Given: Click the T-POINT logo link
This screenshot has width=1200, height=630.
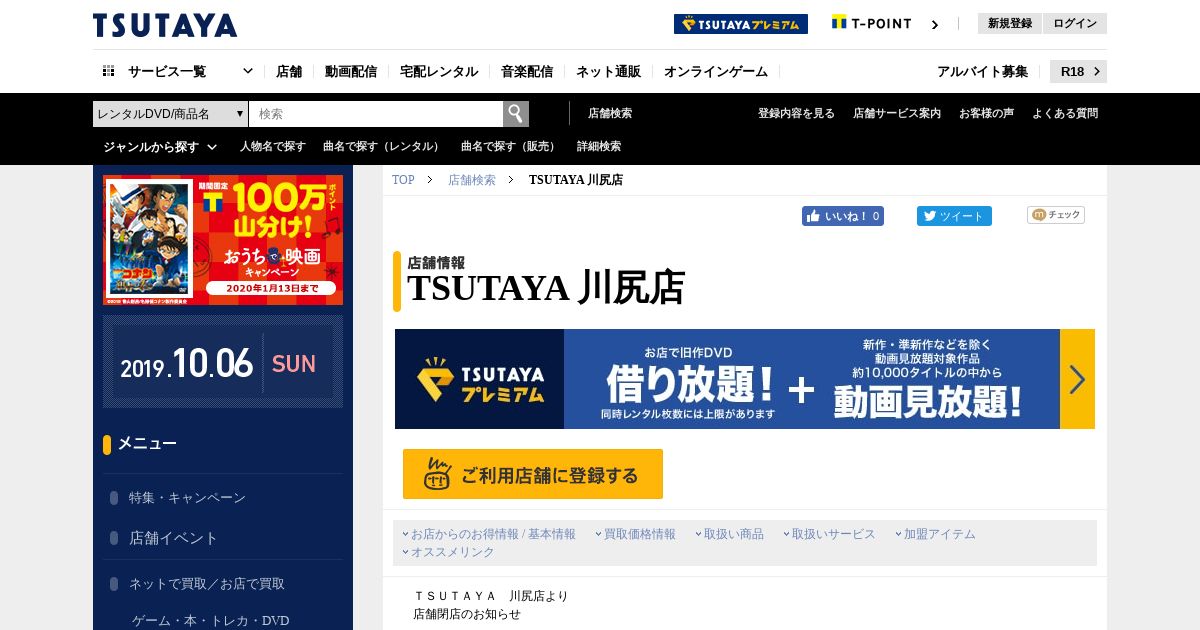Looking at the screenshot, I should click(871, 23).
